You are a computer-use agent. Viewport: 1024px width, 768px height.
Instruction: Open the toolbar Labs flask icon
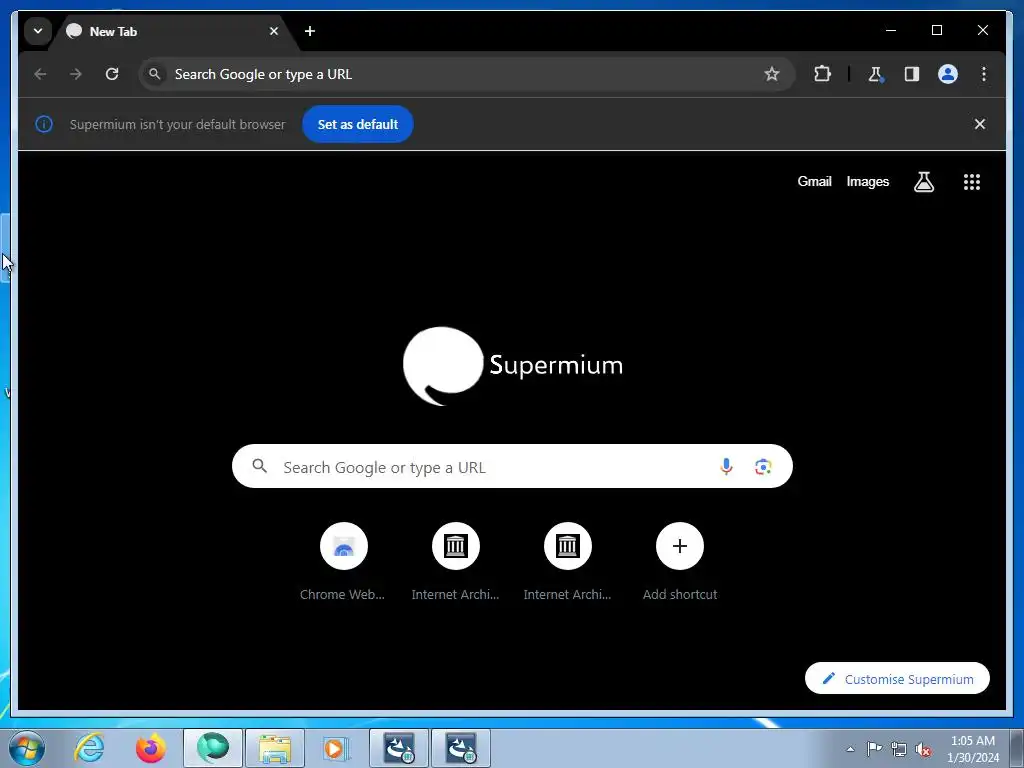tap(876, 74)
